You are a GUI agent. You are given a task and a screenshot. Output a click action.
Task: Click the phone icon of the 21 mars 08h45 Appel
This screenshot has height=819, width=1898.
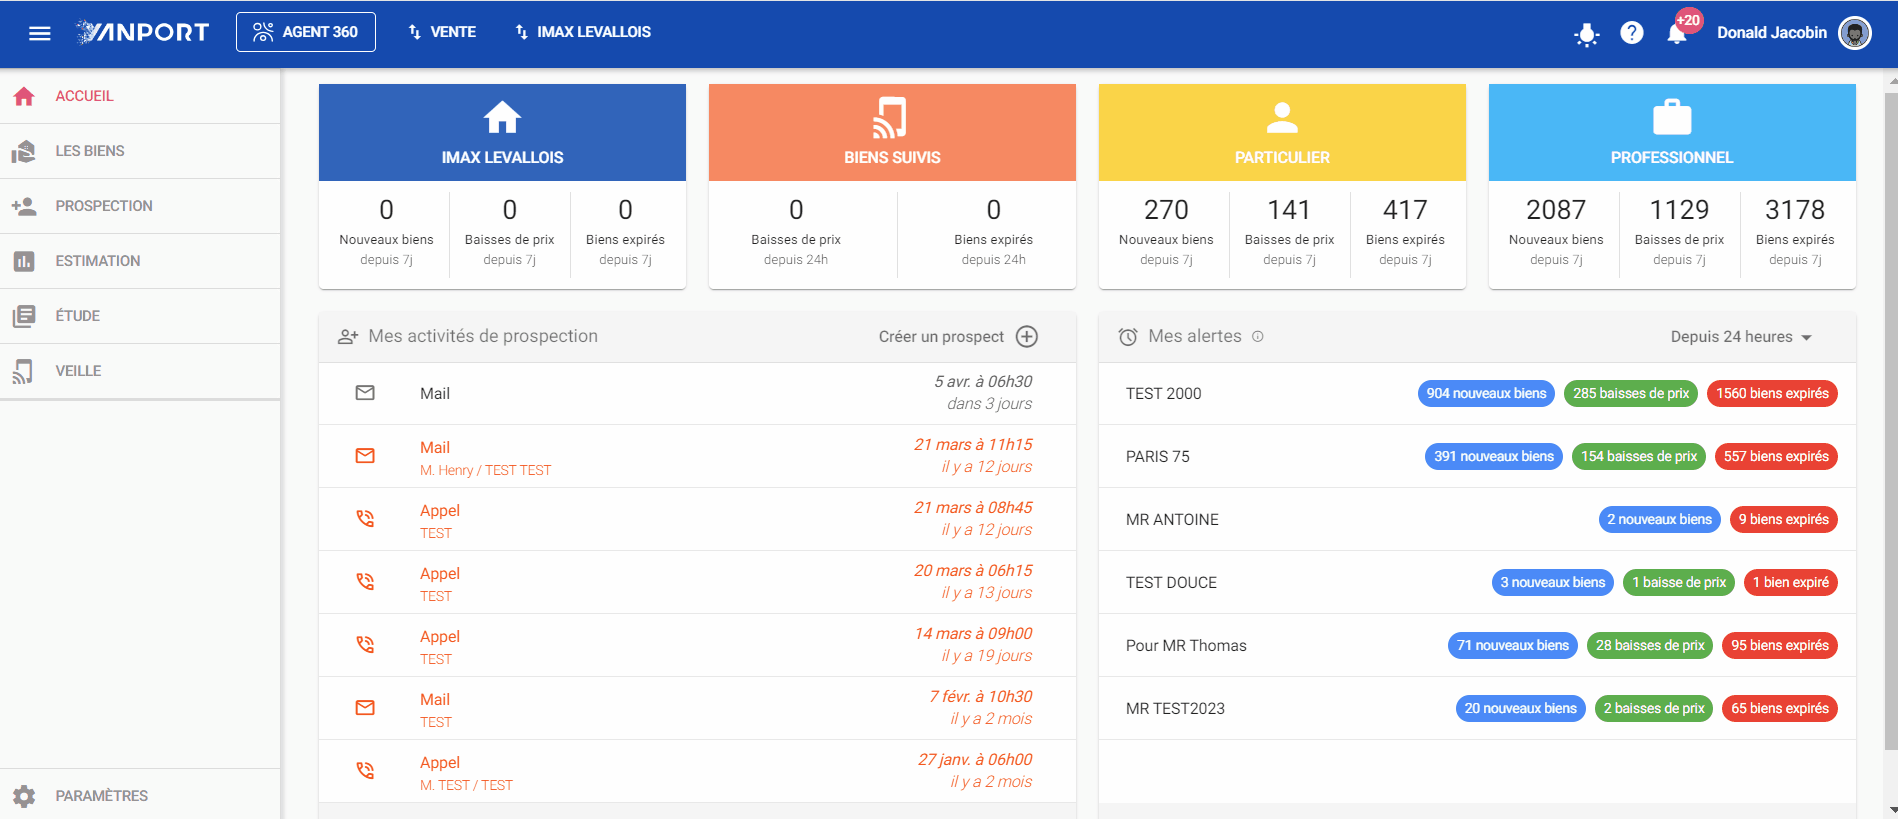click(x=365, y=519)
